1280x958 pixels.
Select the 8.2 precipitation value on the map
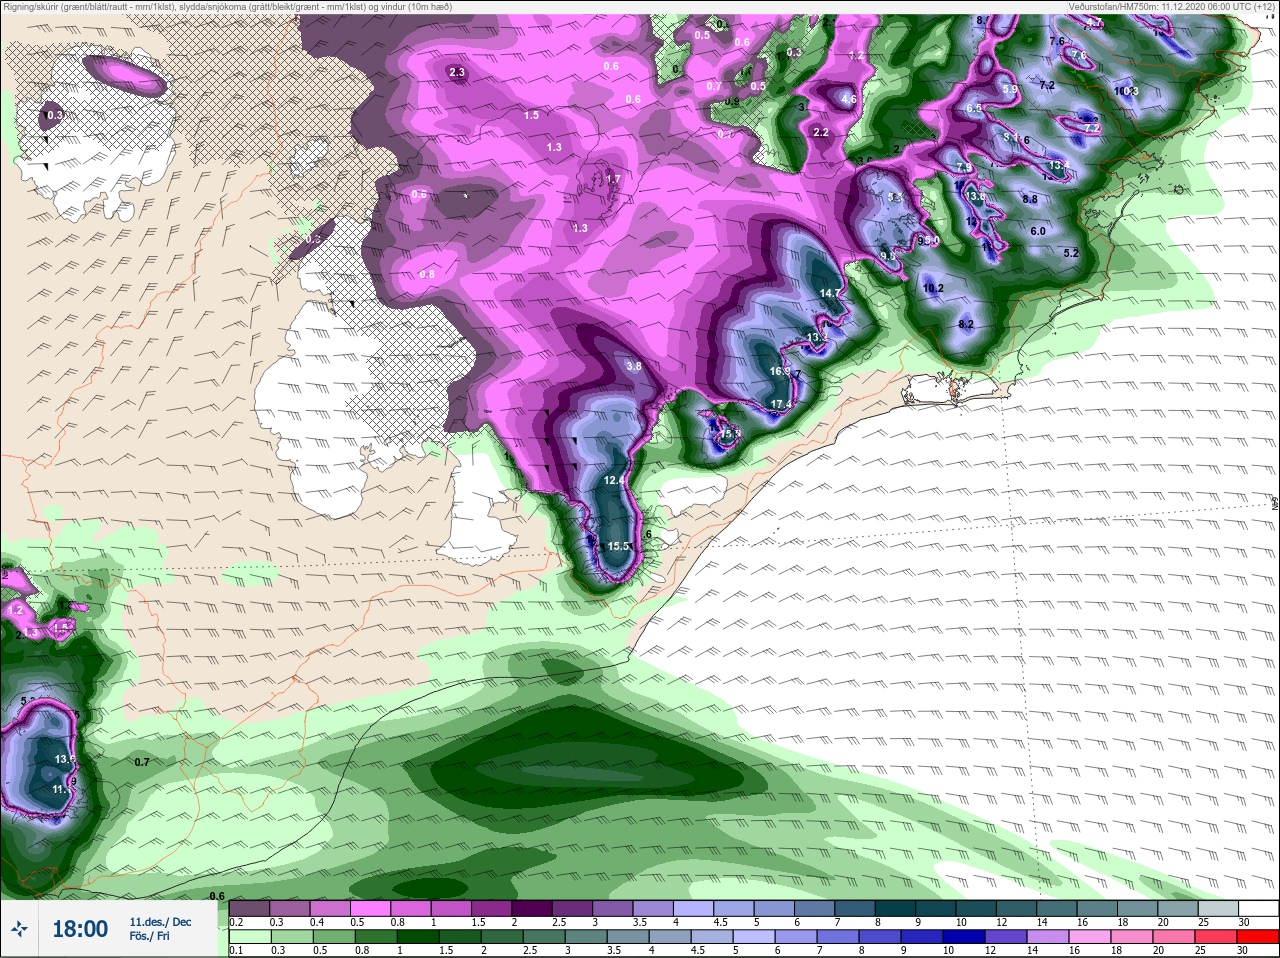[966, 325]
